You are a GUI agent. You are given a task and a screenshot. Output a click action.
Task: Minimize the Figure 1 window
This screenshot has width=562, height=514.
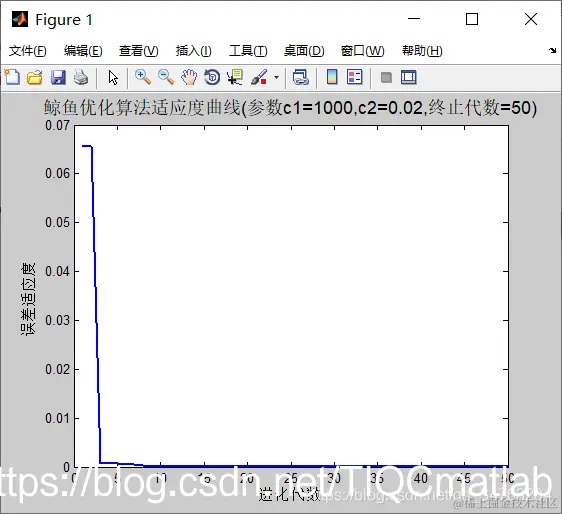[x=414, y=19]
